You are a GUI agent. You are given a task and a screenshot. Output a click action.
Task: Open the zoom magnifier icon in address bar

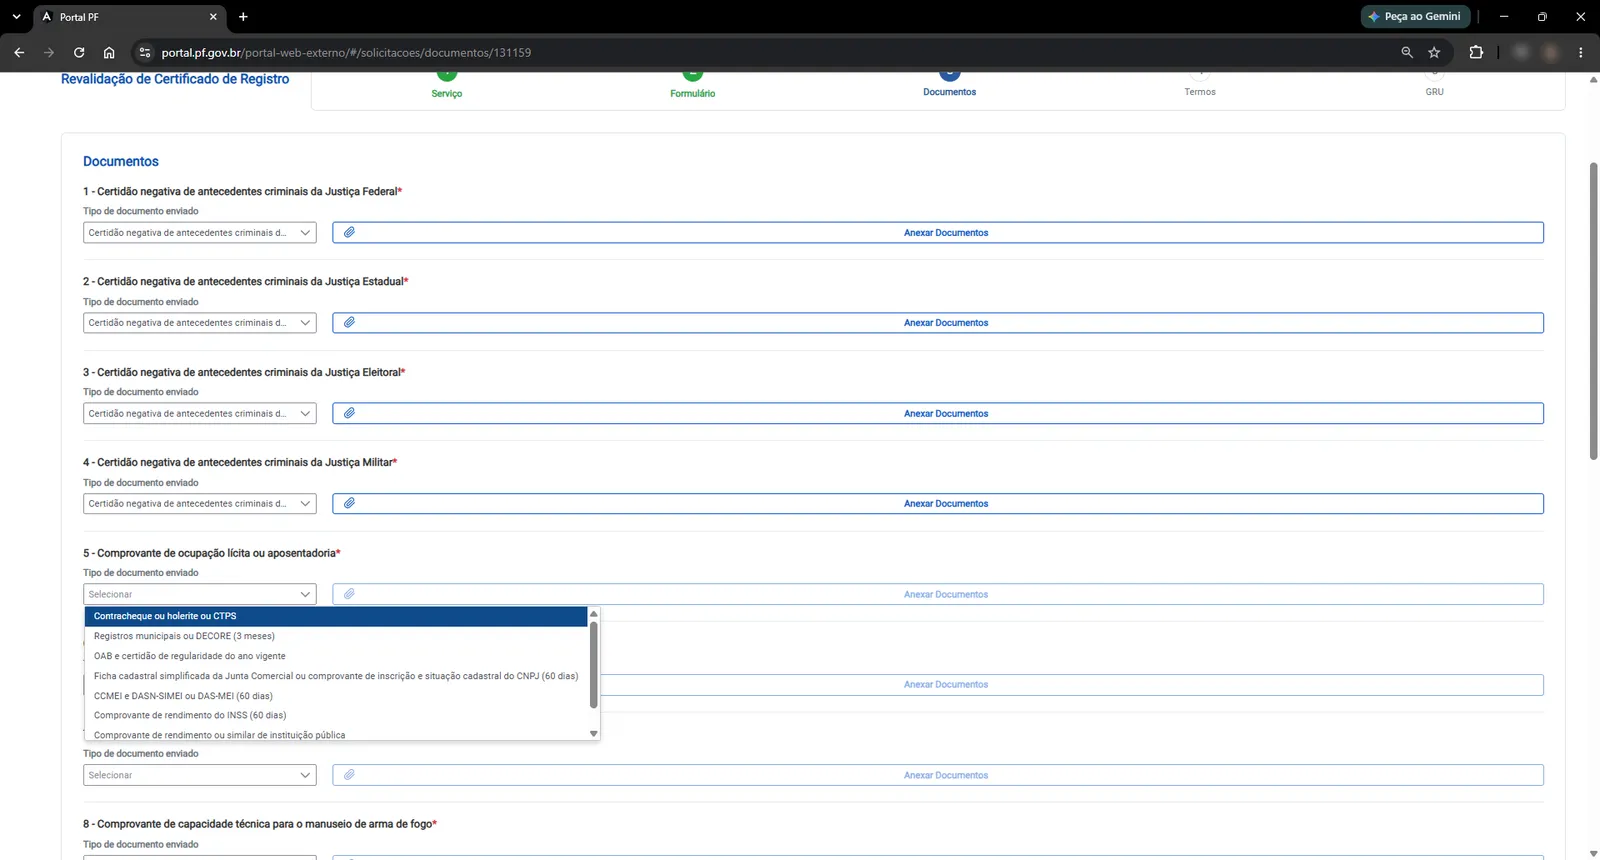pos(1407,52)
